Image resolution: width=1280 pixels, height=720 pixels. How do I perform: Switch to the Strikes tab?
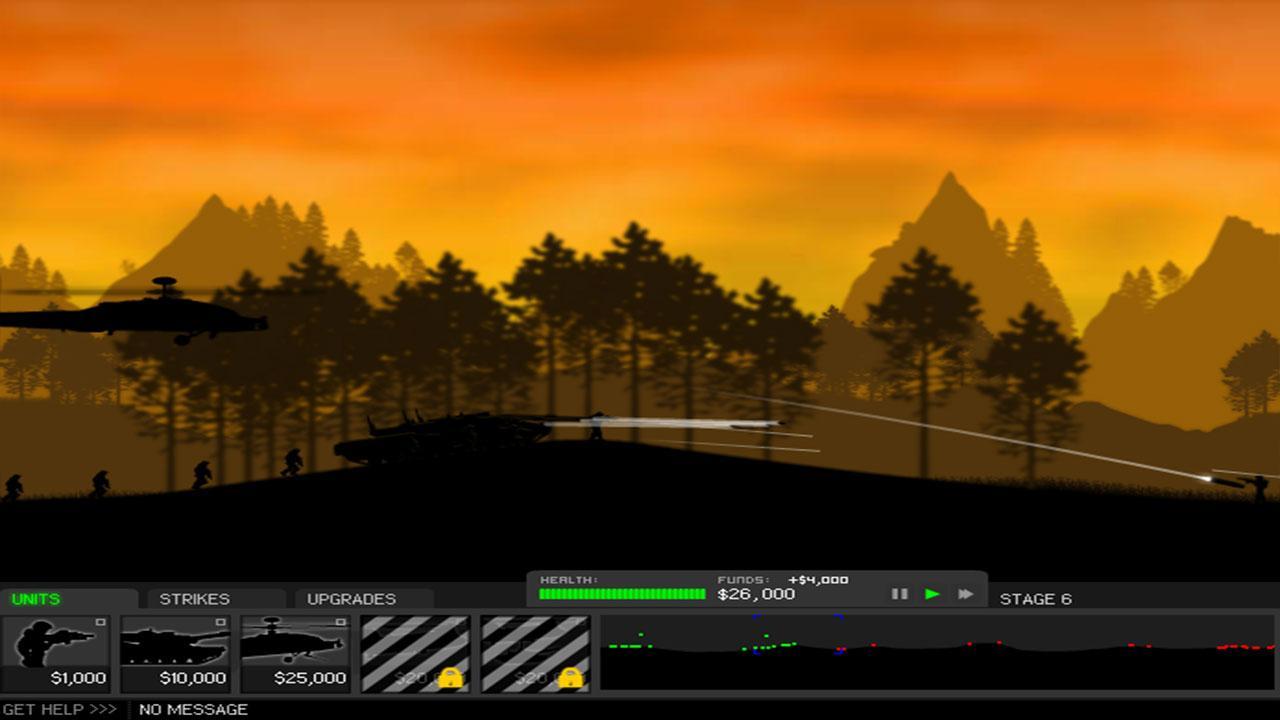pyautogui.click(x=194, y=599)
